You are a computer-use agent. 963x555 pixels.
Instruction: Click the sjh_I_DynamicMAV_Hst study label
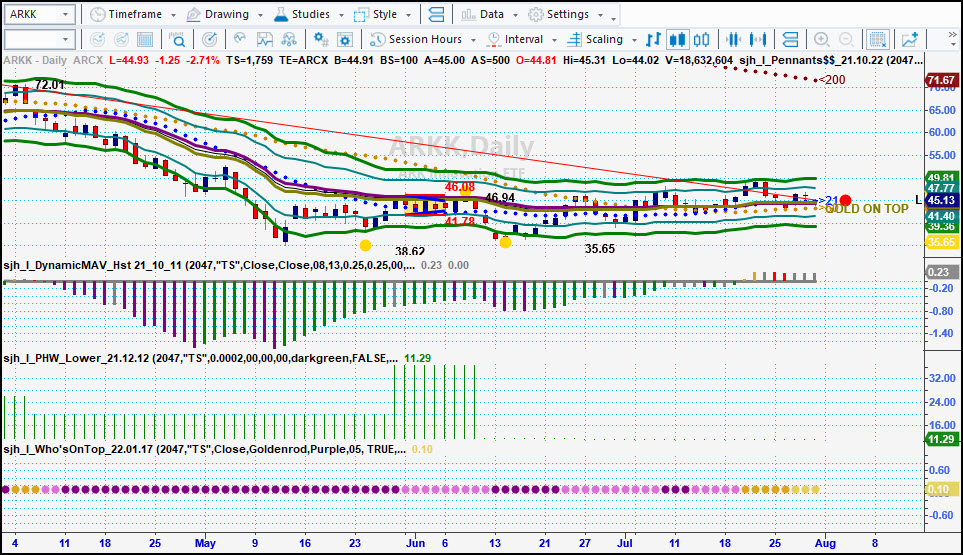pos(209,265)
